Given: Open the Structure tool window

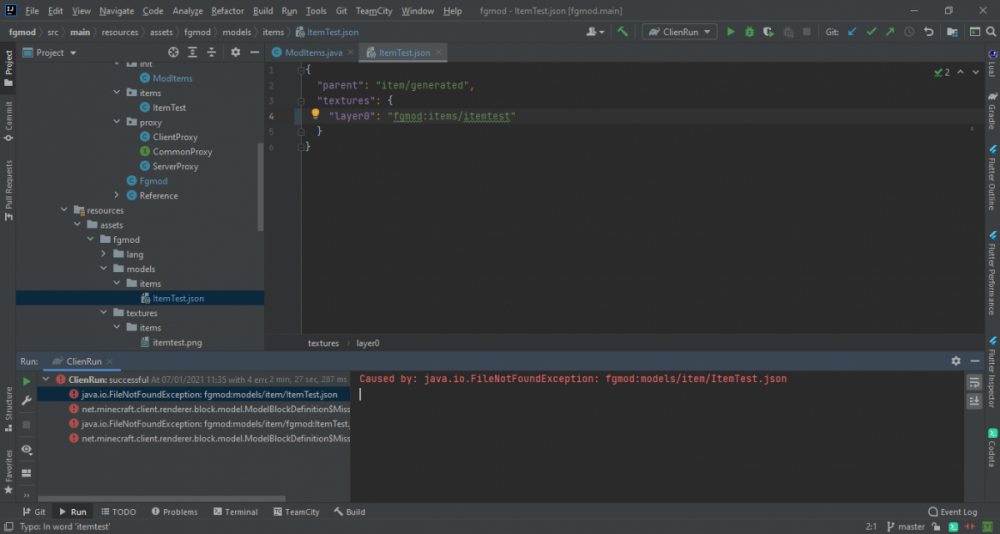Looking at the screenshot, I should [8, 409].
